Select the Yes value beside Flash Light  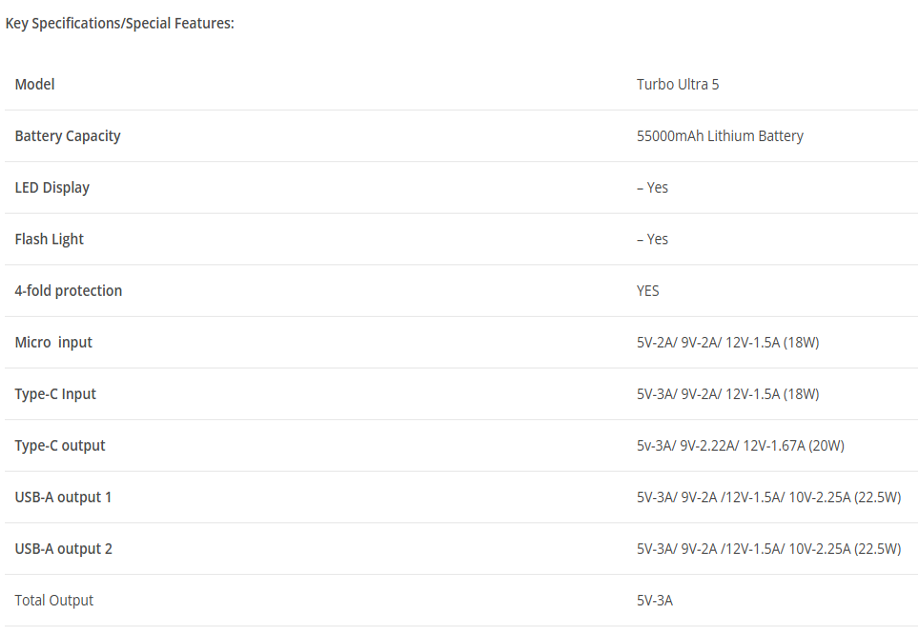(x=653, y=240)
